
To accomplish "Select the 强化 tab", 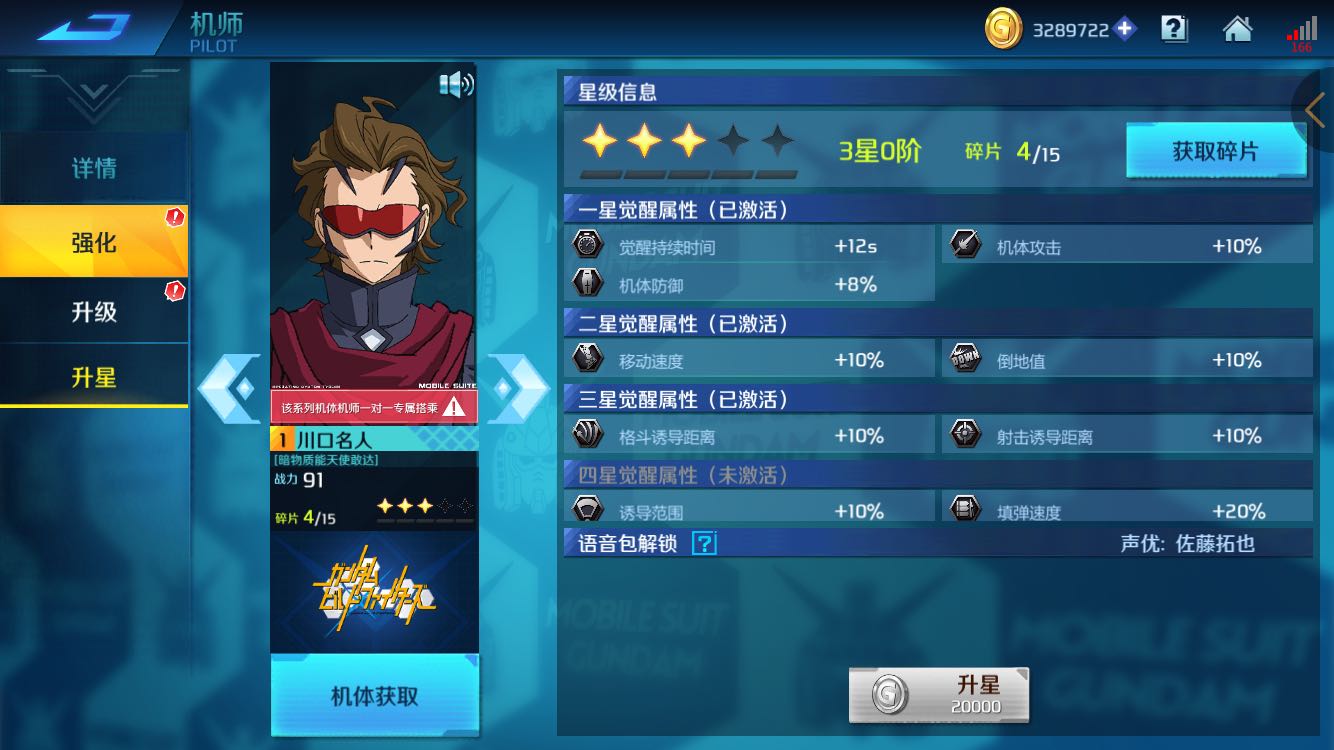I will point(94,242).
